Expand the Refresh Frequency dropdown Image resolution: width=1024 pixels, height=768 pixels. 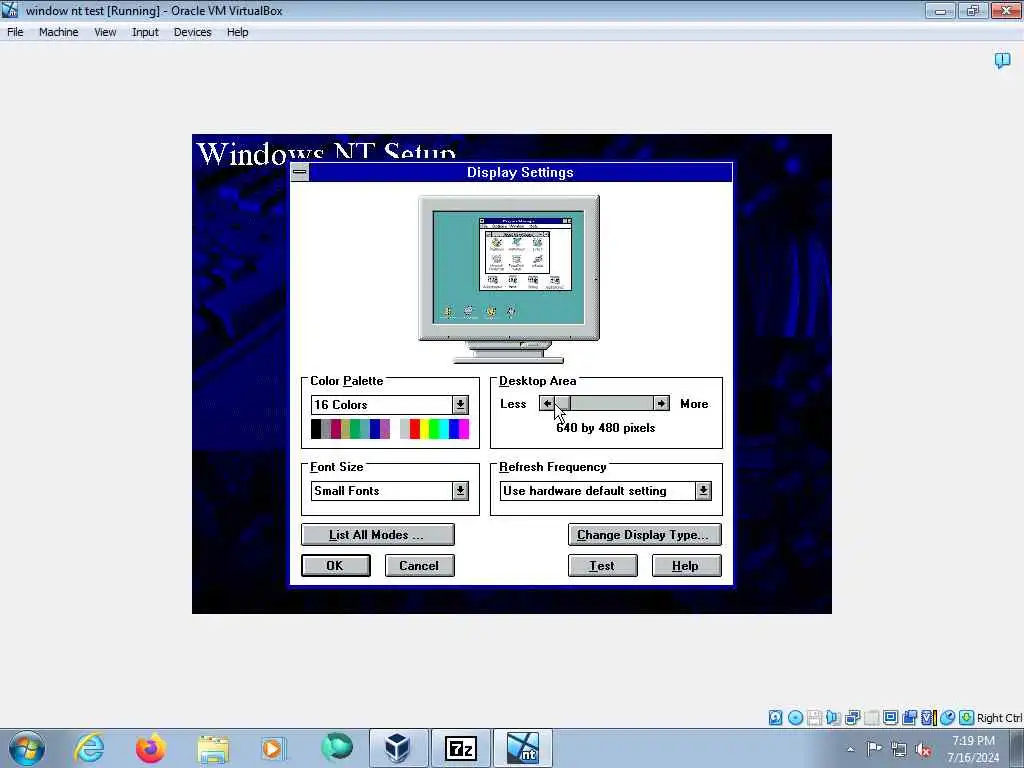703,490
